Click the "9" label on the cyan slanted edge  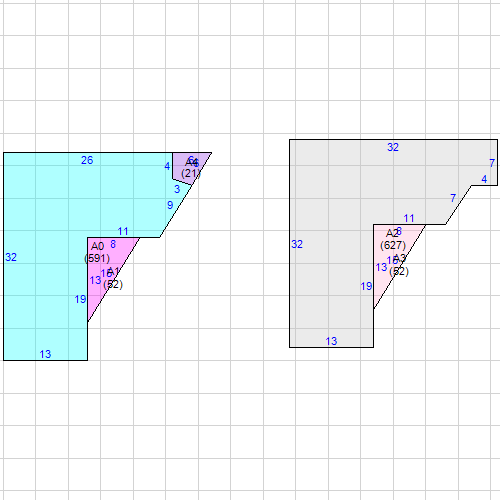[x=170, y=205]
